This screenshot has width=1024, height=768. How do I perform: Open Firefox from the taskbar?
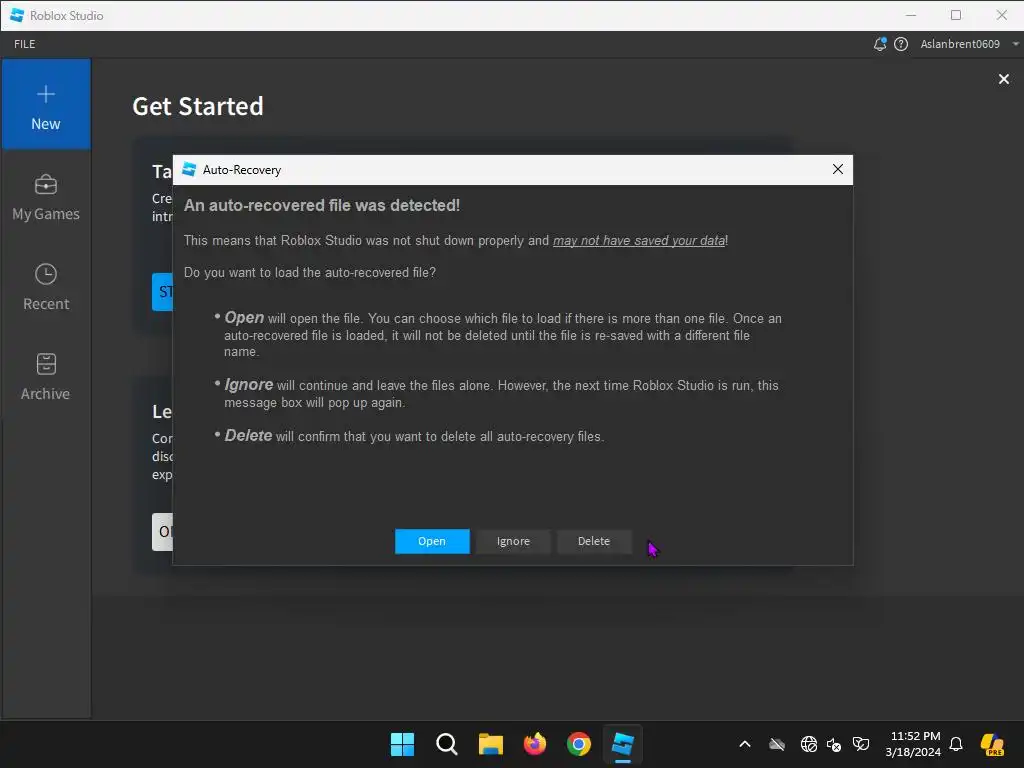(535, 744)
